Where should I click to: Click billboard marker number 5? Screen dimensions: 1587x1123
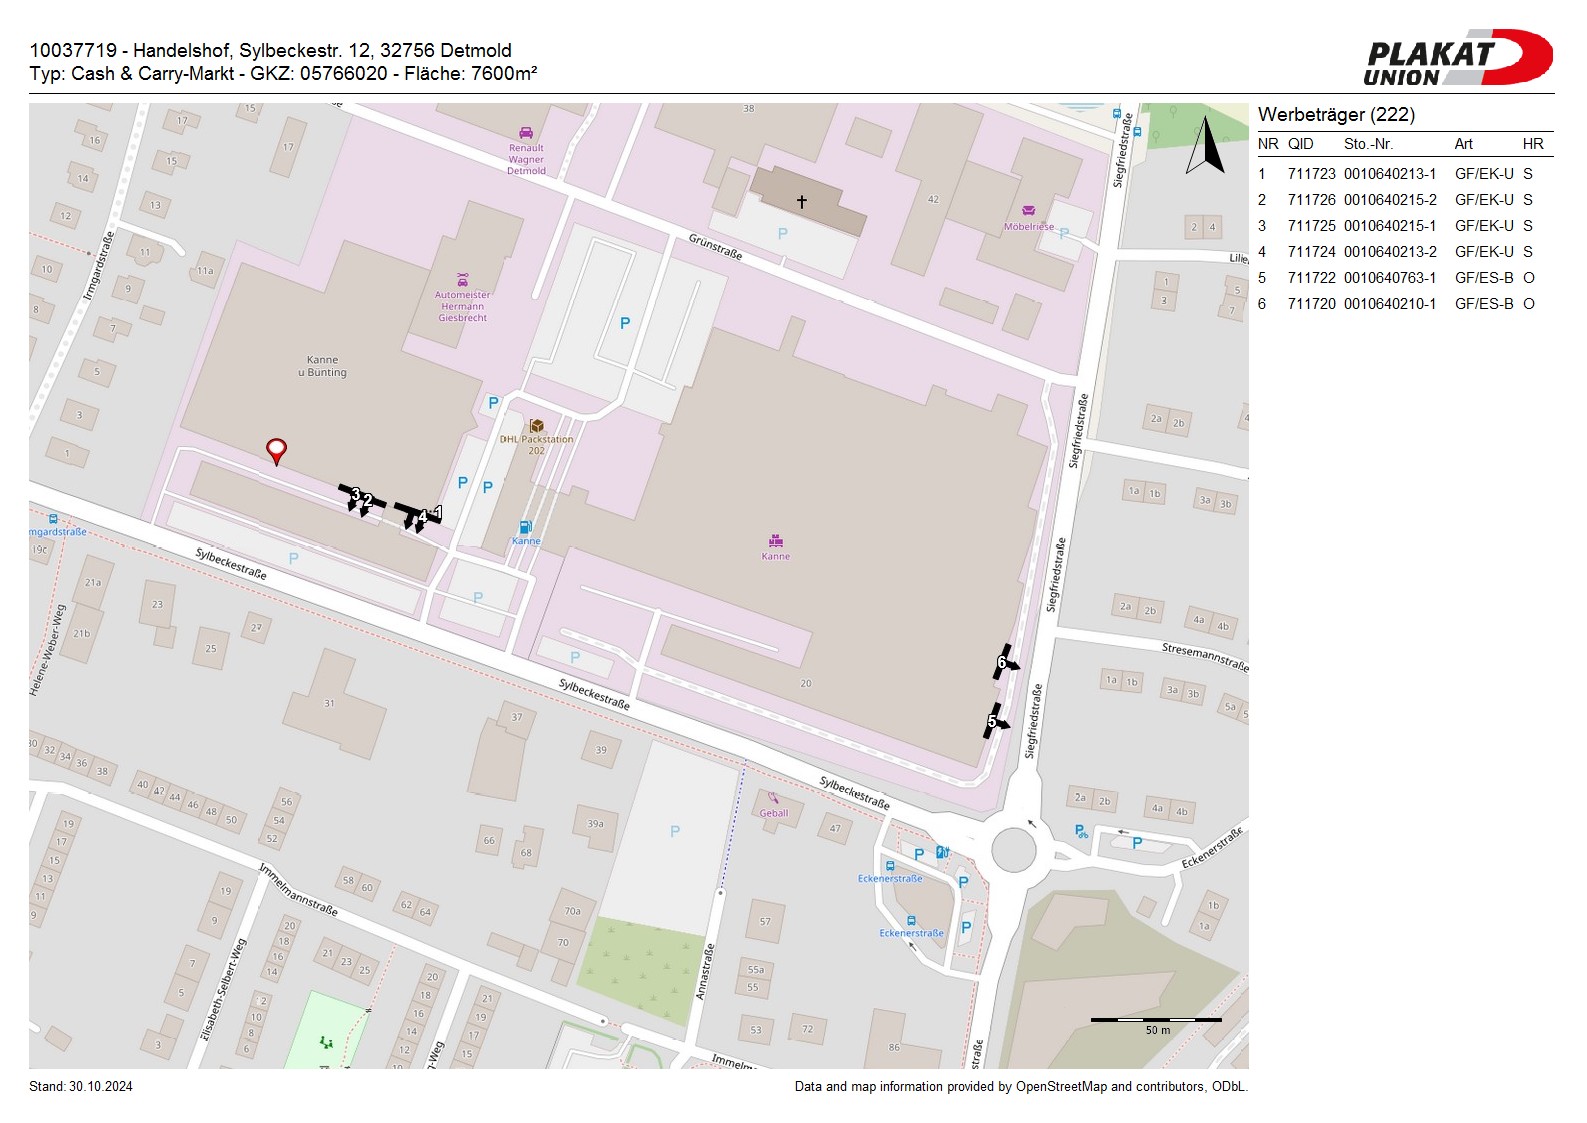pos(994,721)
